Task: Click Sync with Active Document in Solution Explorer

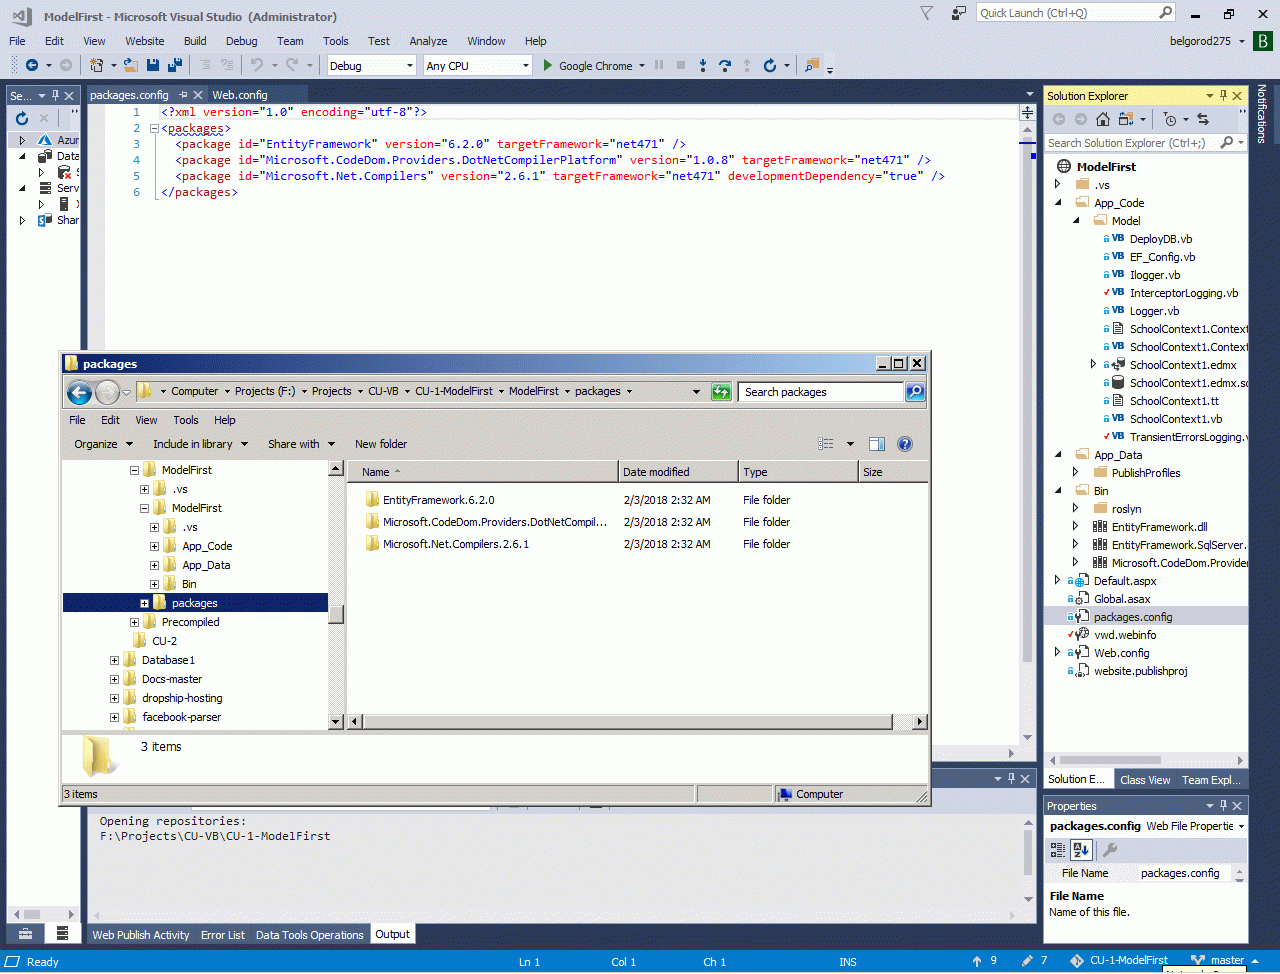Action: coord(1203,119)
